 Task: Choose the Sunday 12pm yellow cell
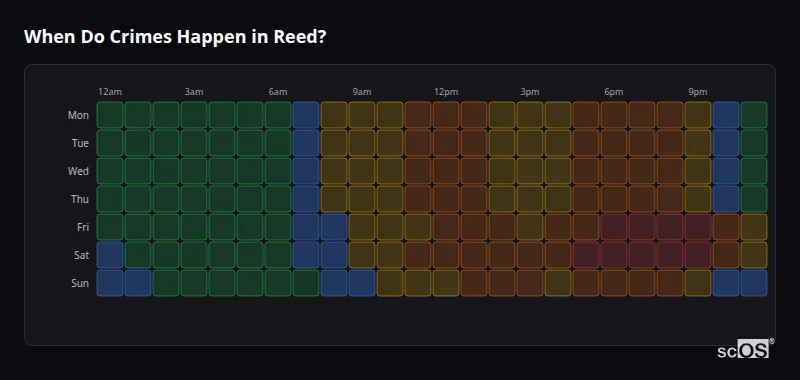point(446,283)
